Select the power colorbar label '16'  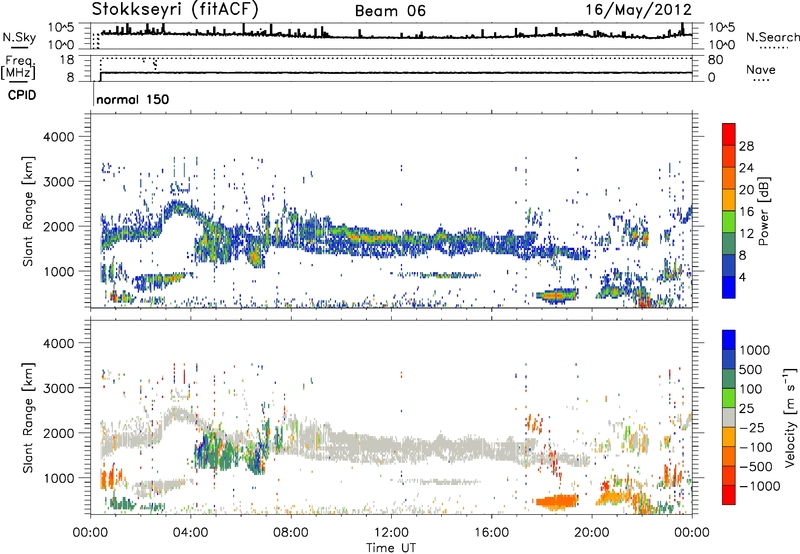(x=746, y=212)
